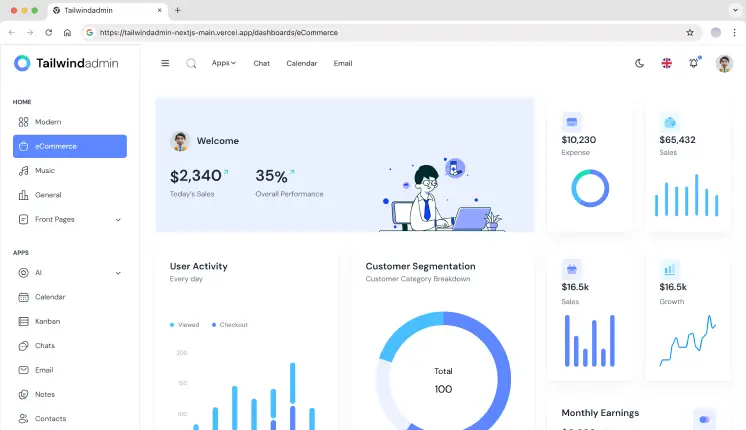Open the browser three-dot menu

(735, 32)
